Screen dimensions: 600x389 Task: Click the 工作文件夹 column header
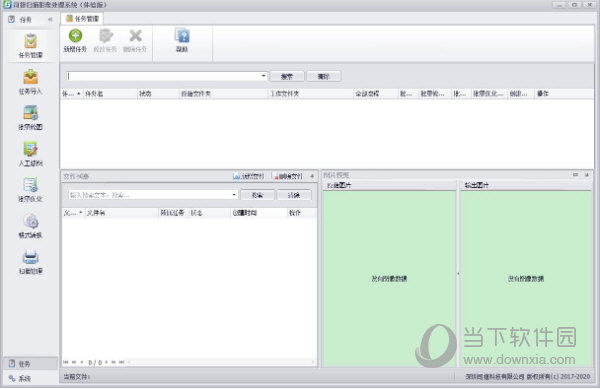click(311, 94)
